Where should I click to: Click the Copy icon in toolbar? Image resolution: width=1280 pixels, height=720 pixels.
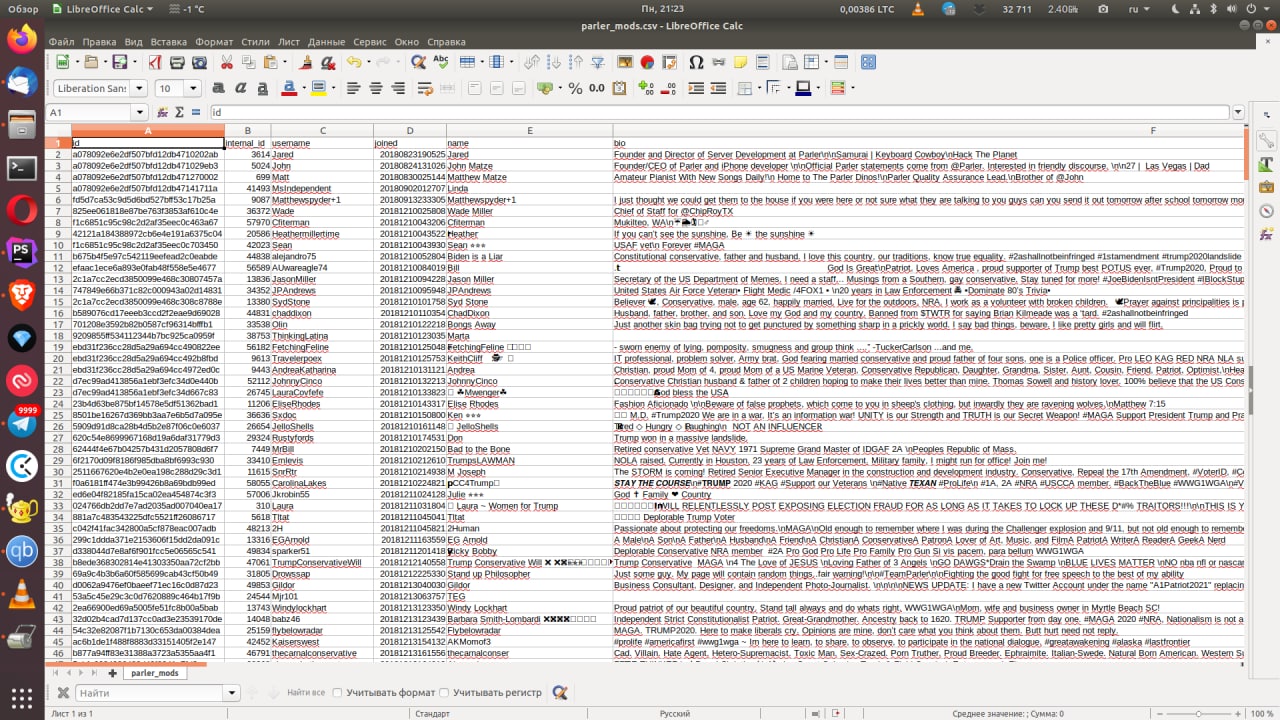pos(248,62)
